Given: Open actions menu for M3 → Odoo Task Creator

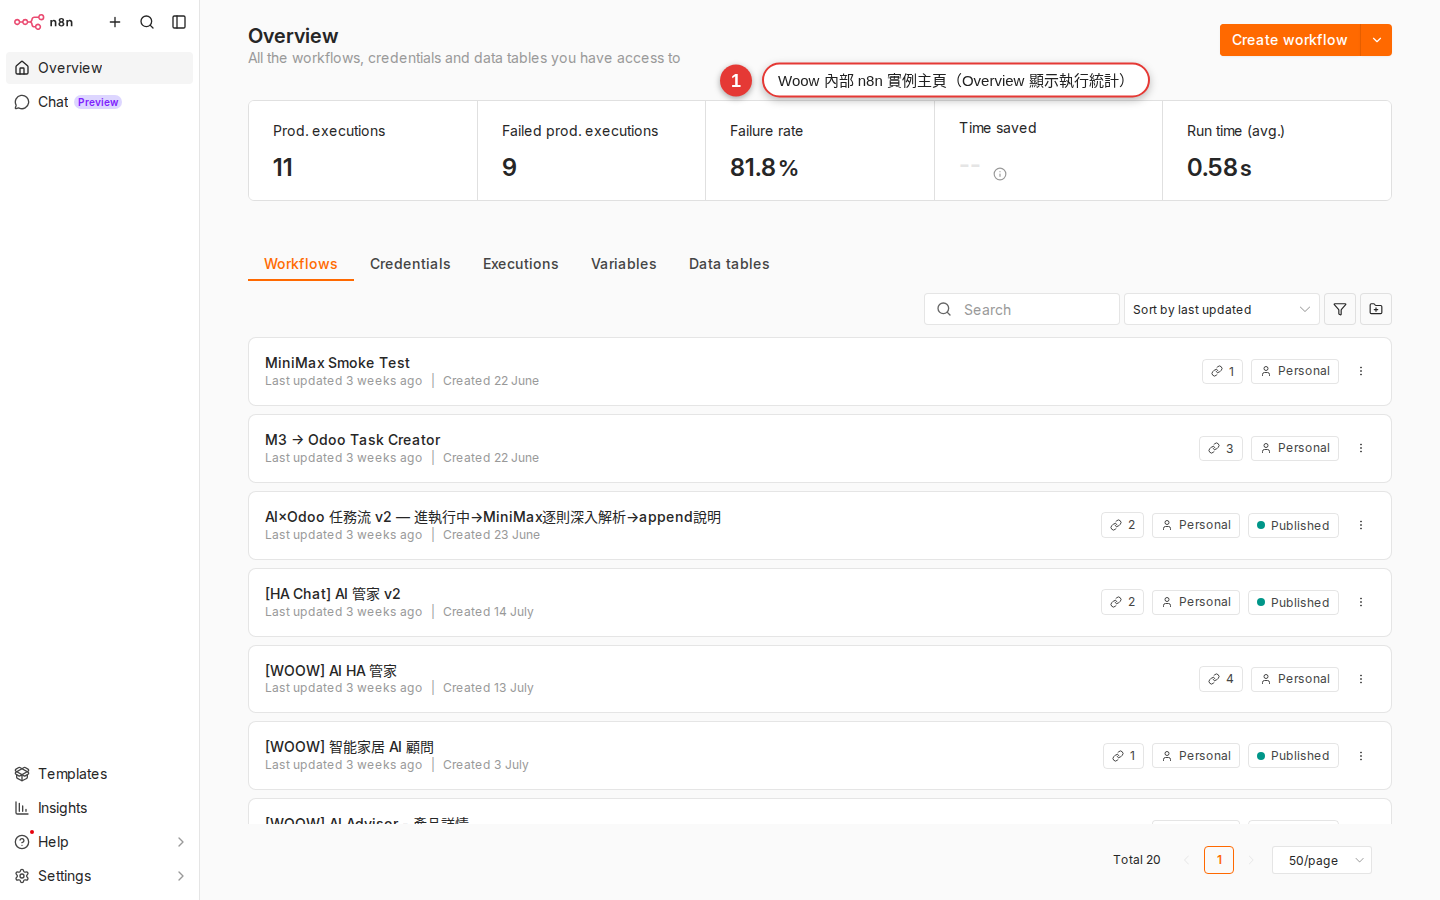Looking at the screenshot, I should [x=1361, y=448].
